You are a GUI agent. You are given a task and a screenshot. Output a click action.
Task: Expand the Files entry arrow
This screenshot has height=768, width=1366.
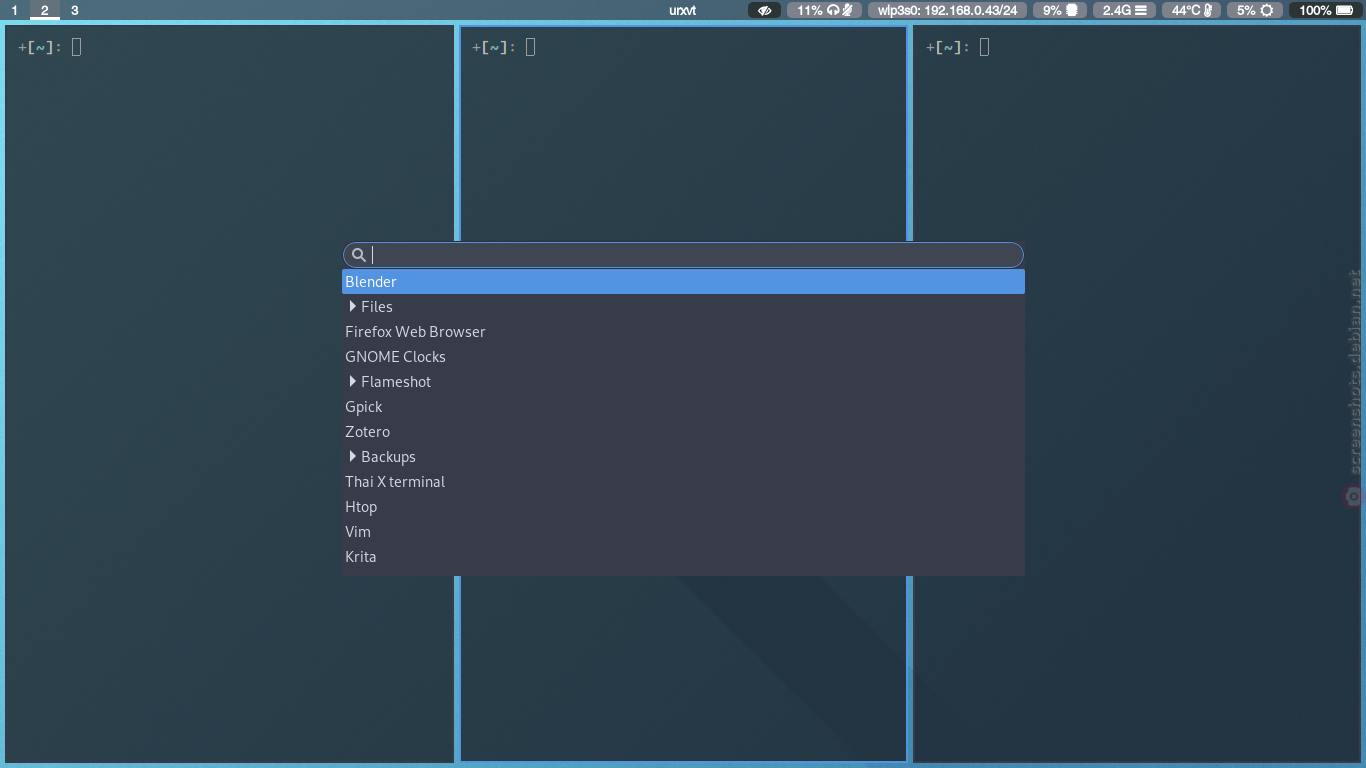[x=352, y=306]
